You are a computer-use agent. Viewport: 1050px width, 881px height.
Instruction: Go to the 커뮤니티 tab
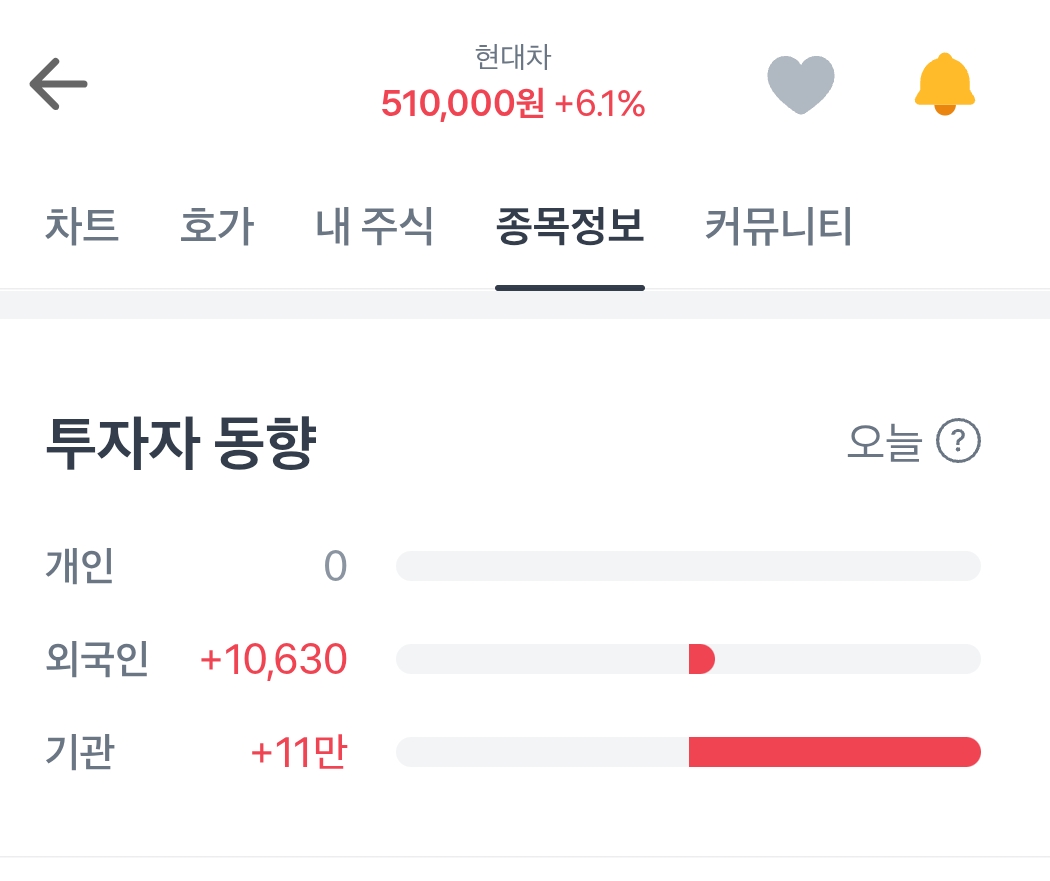[778, 227]
